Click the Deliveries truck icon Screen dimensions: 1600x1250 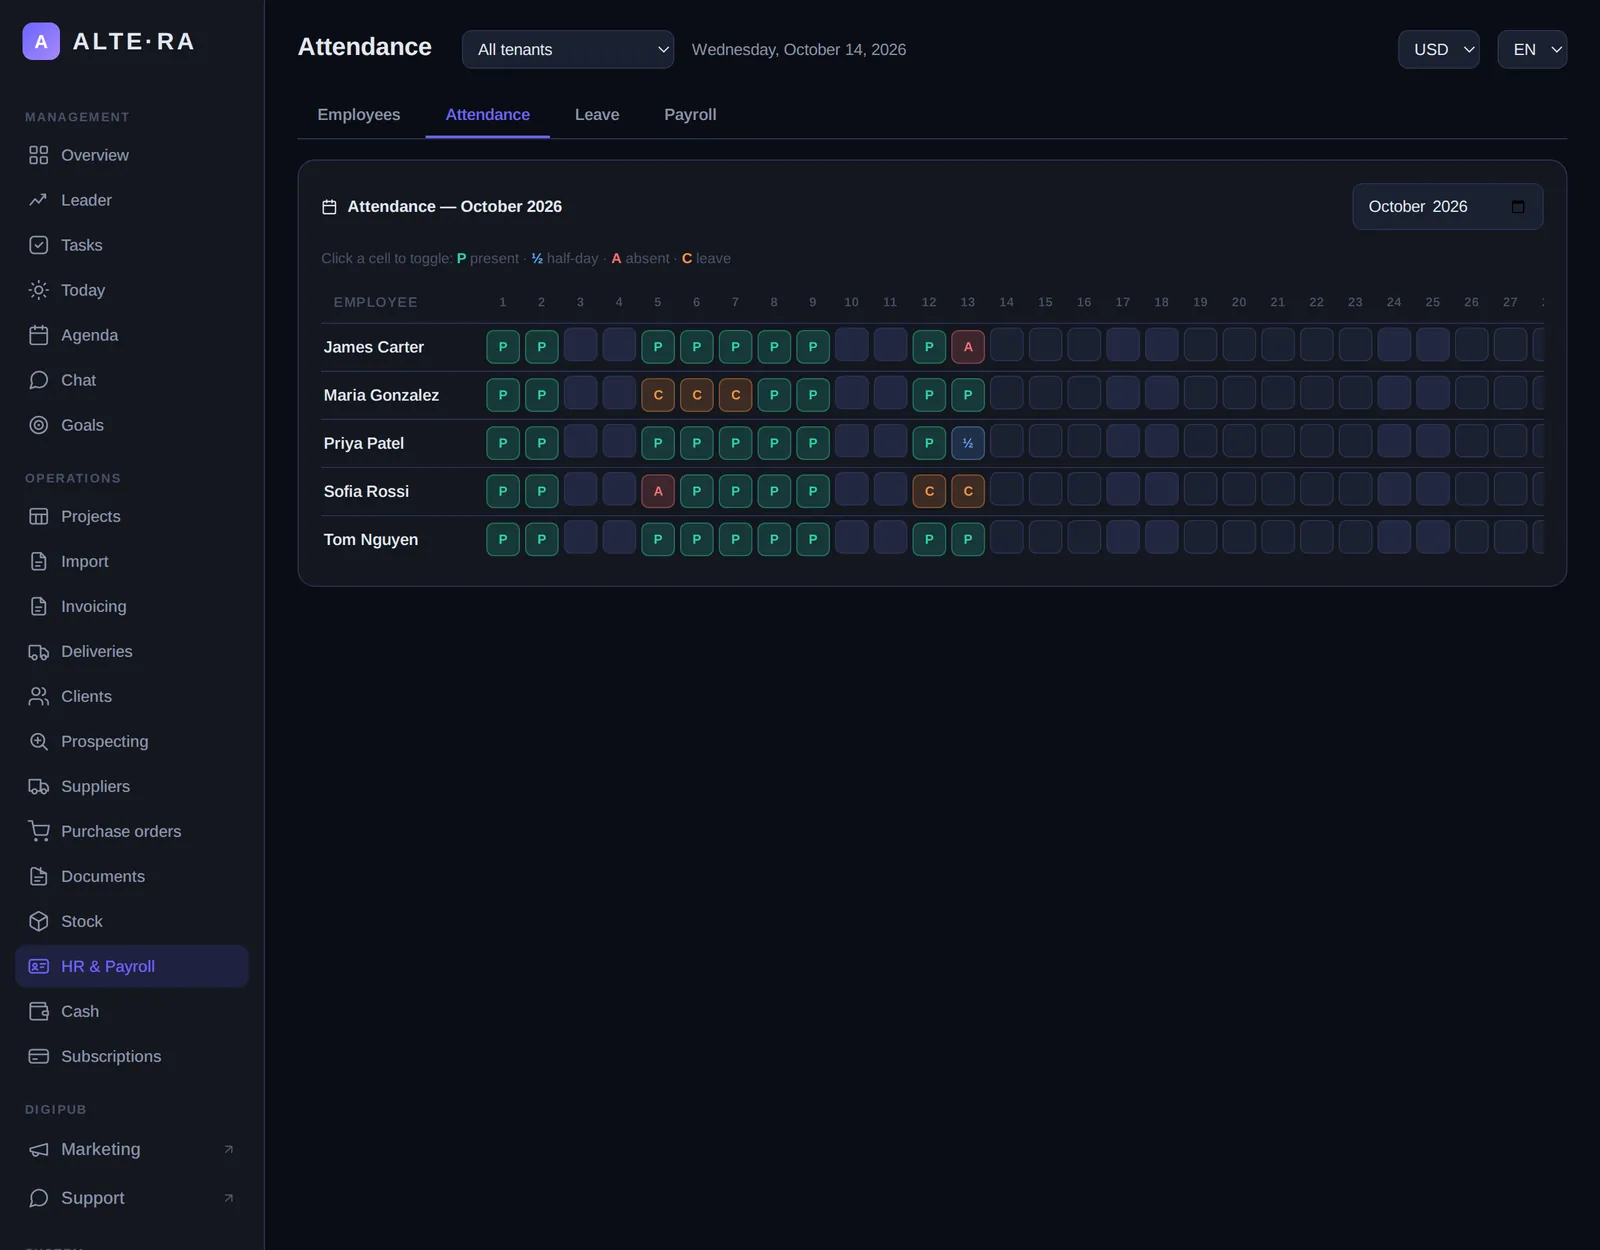click(38, 651)
